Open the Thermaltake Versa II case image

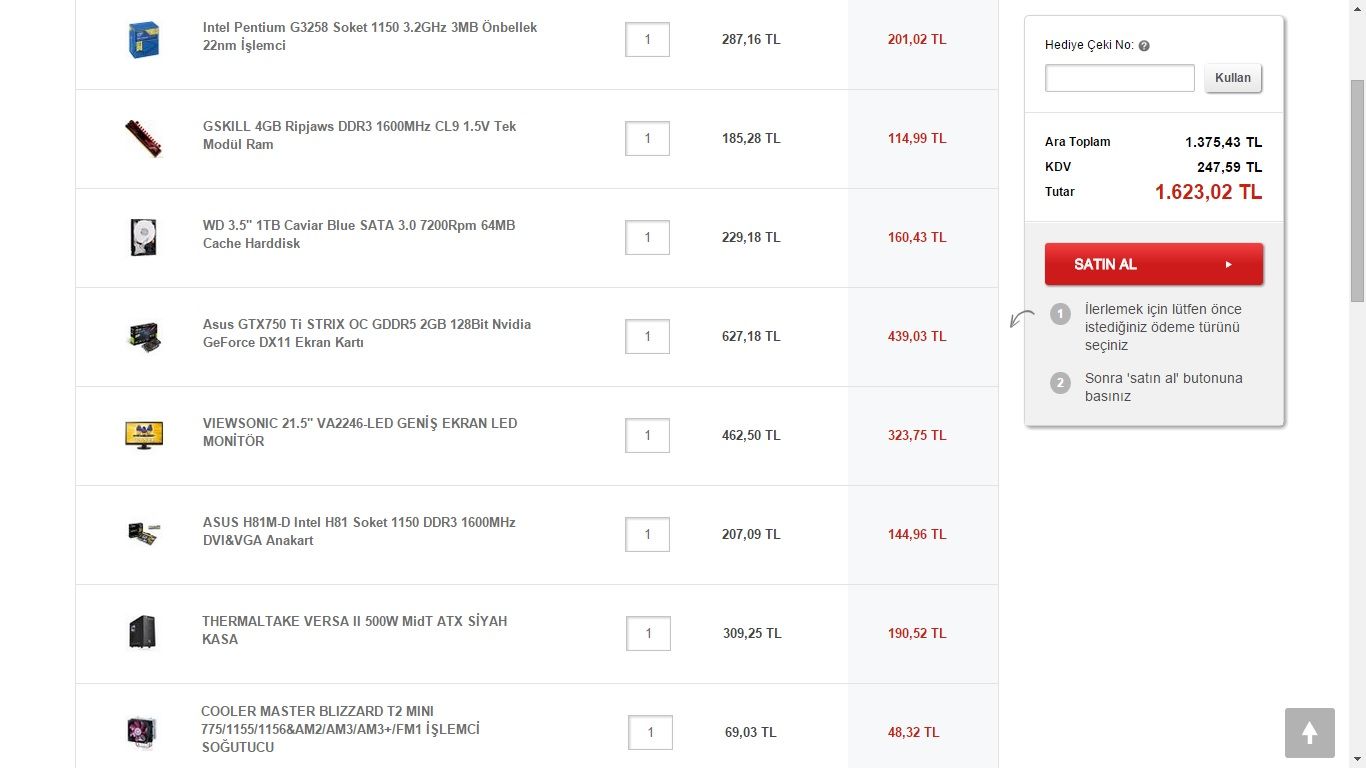click(x=143, y=632)
